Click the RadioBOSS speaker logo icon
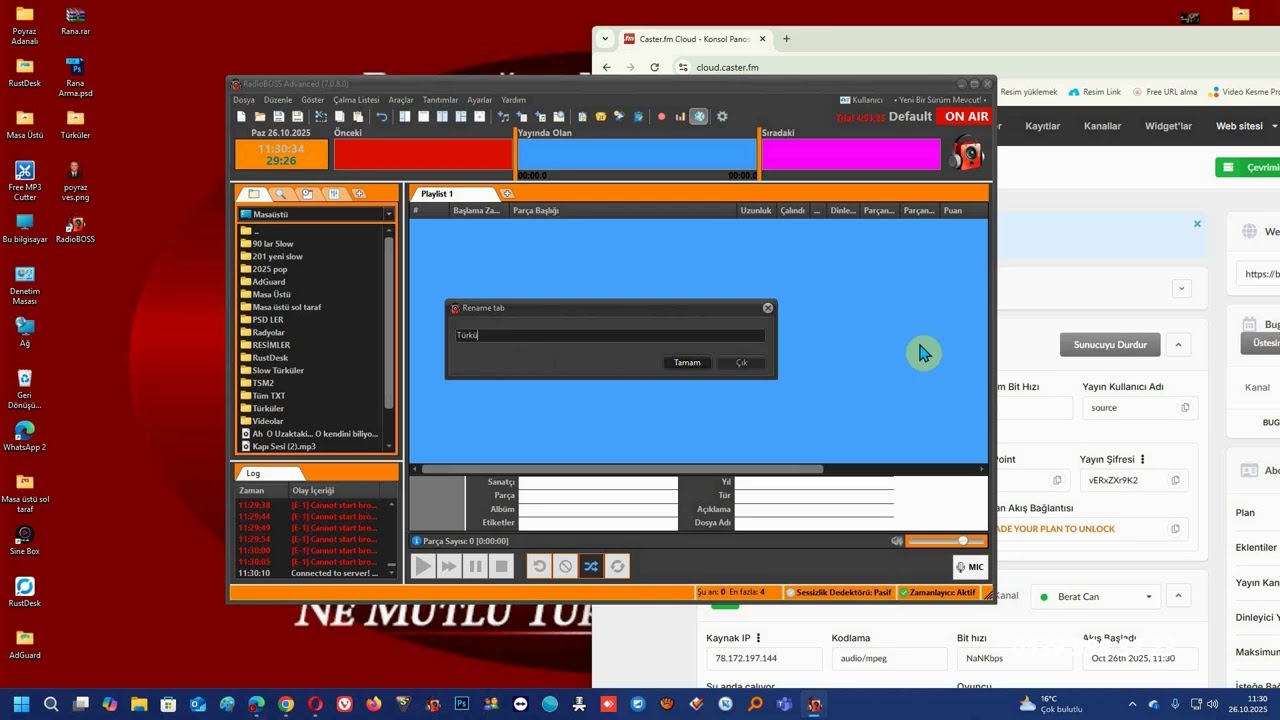 pos(967,154)
